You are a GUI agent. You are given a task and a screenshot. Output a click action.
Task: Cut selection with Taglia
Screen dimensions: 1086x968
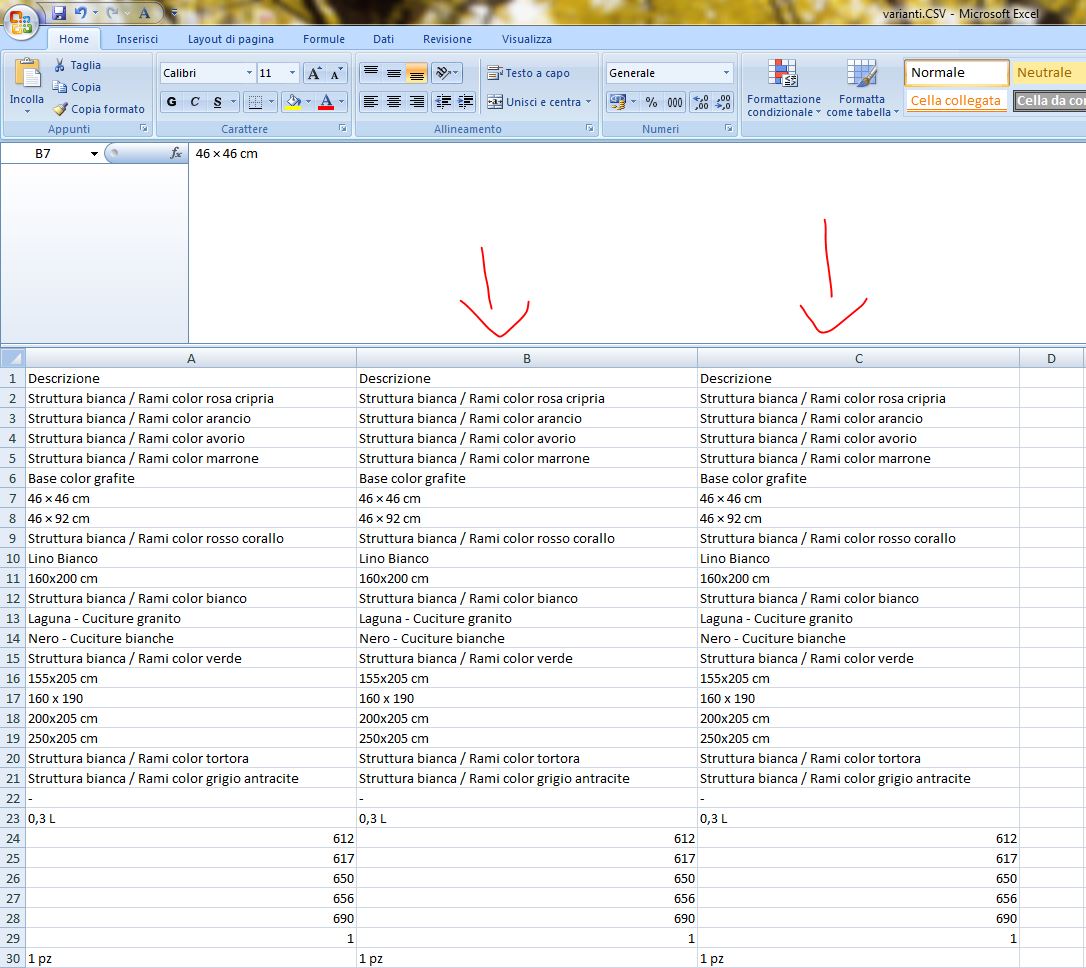pyautogui.click(x=77, y=65)
